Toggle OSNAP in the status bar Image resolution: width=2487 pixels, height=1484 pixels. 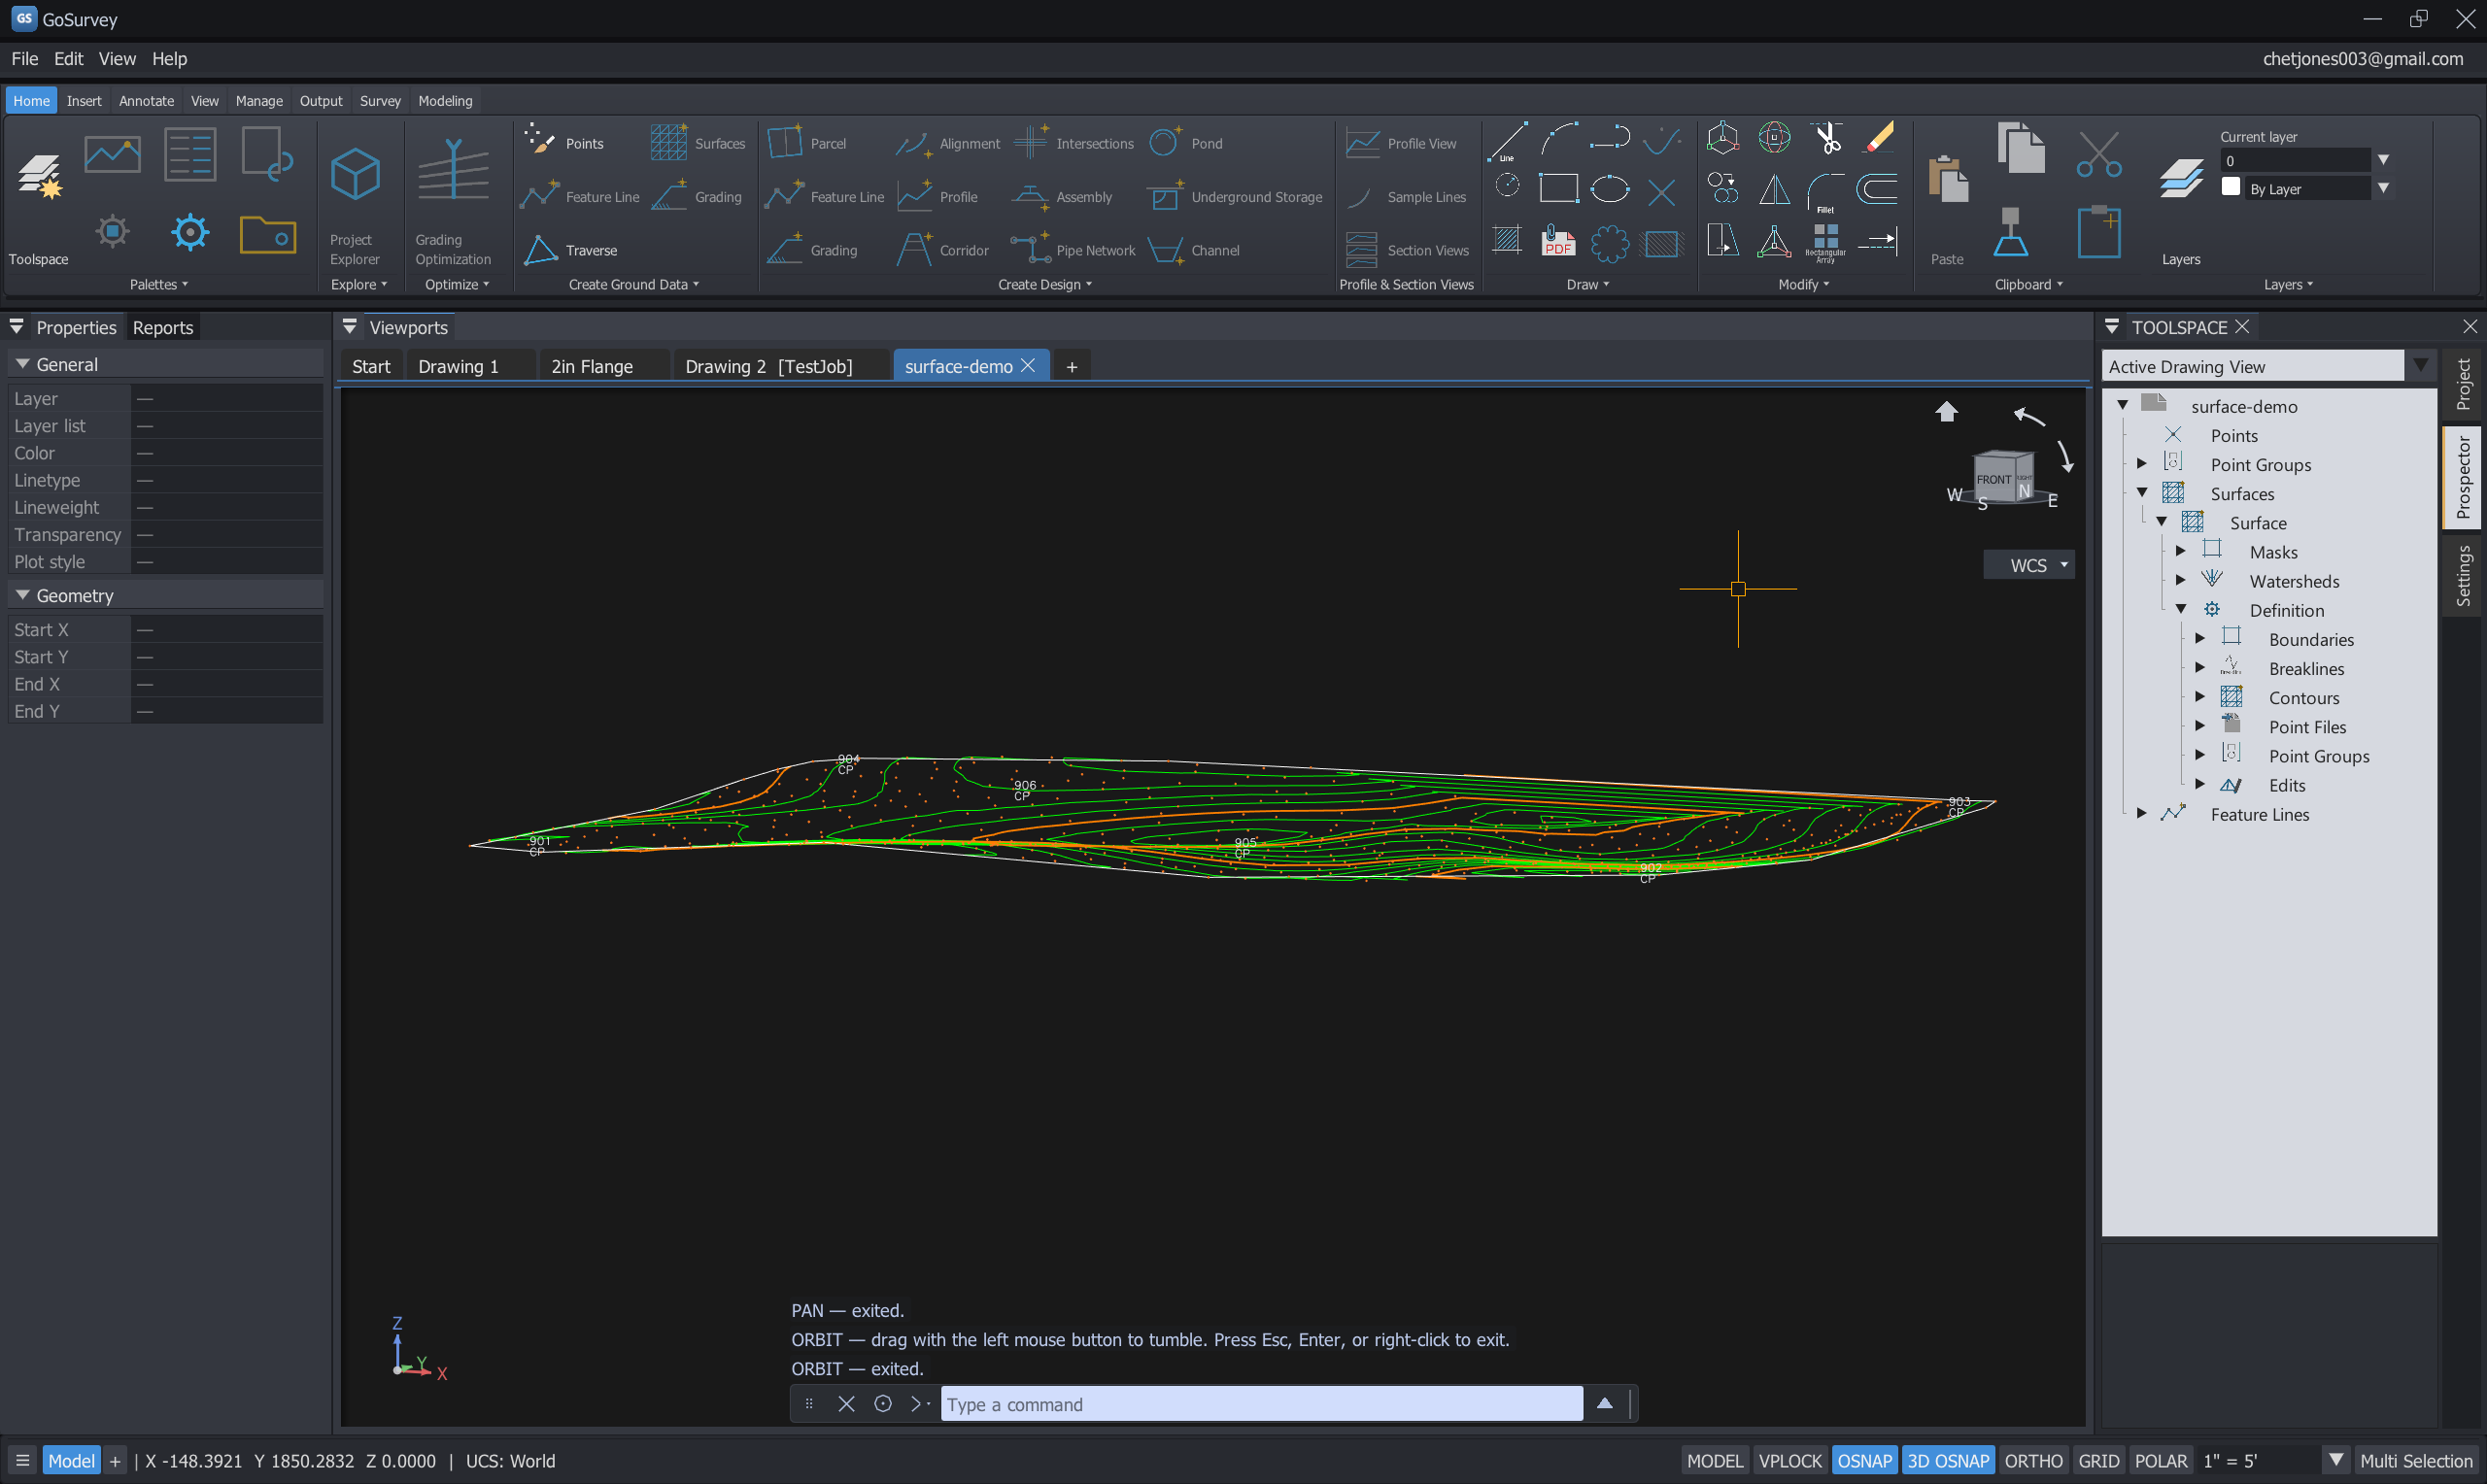click(1864, 1460)
